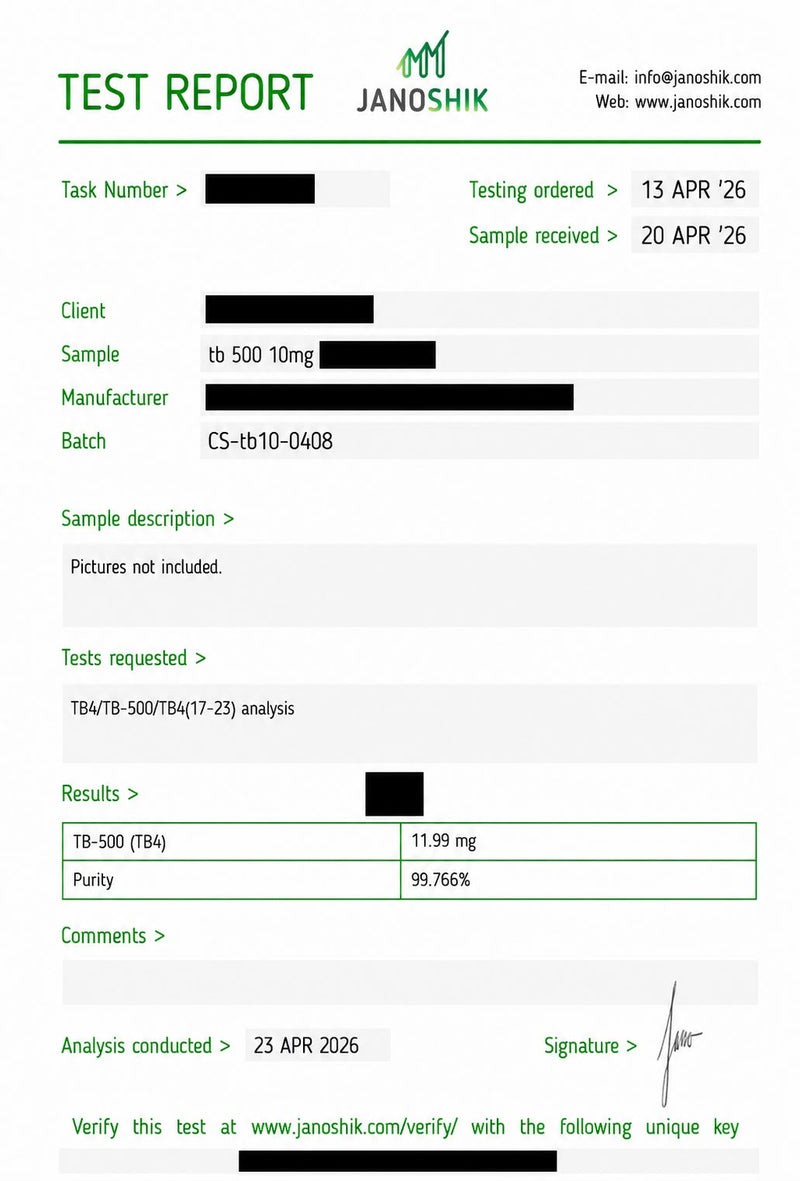
Task: Click the www.janoshik.com/verify/ link text
Action: 354,1127
